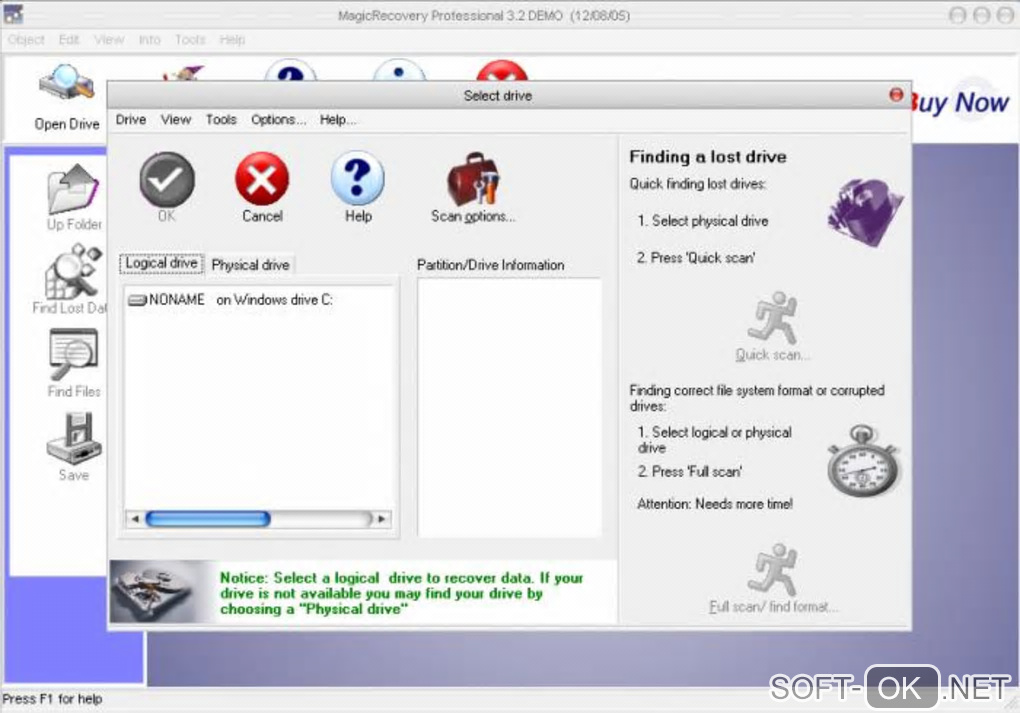
Task: Open the Info menu in main window
Action: (149, 40)
